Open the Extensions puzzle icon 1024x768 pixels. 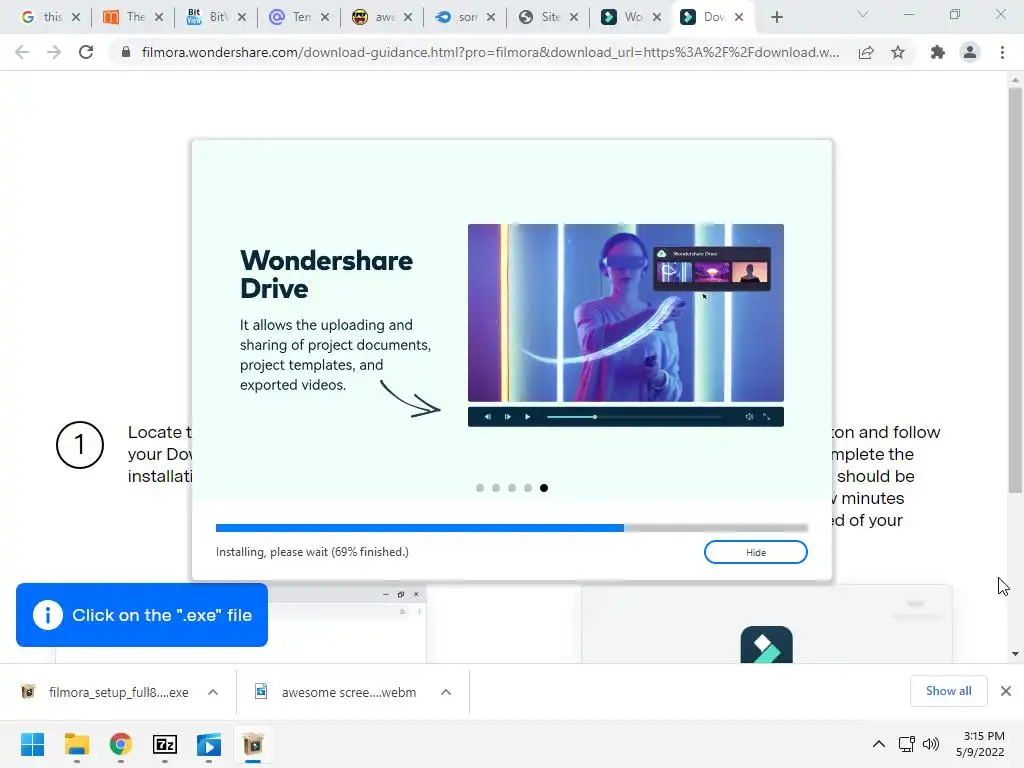point(938,52)
